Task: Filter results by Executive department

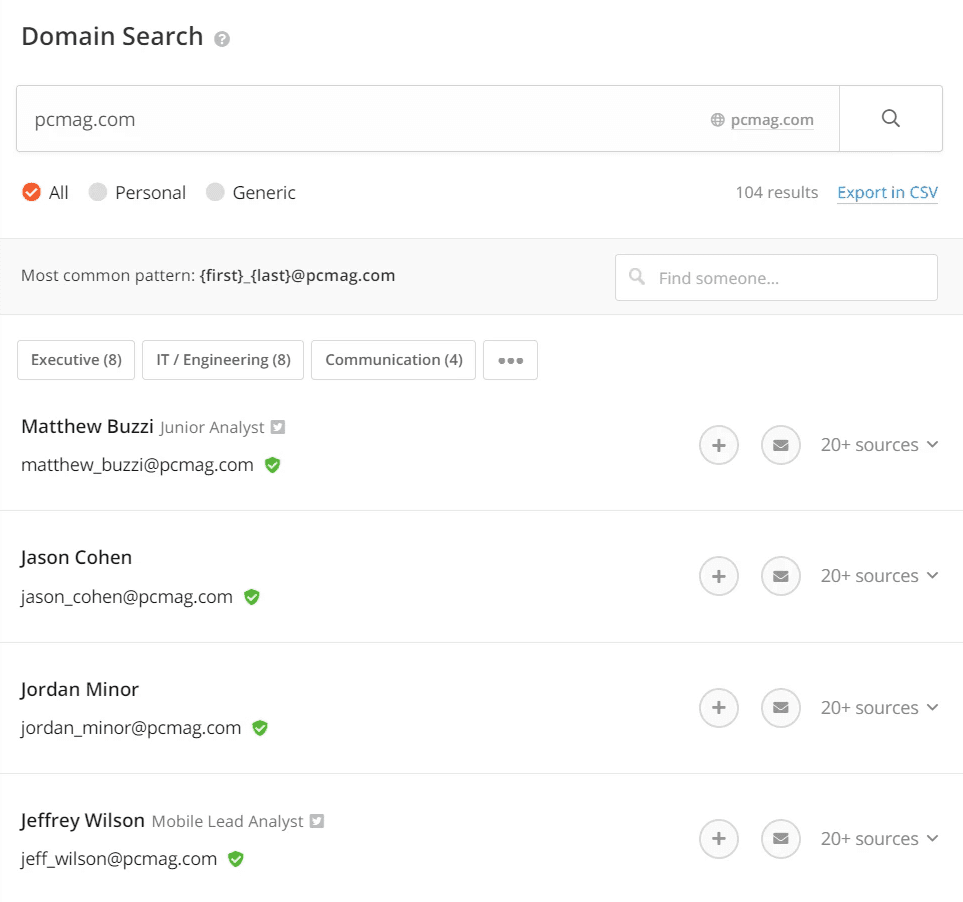Action: point(75,360)
